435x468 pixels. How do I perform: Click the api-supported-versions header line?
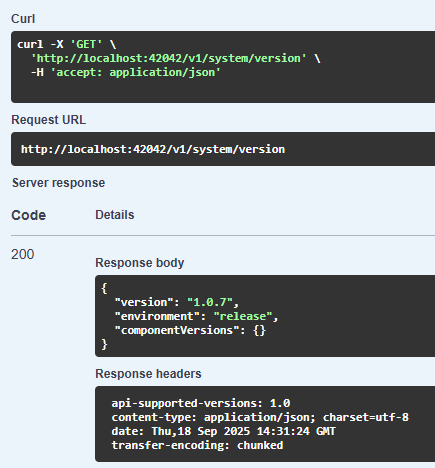pyautogui.click(x=201, y=403)
